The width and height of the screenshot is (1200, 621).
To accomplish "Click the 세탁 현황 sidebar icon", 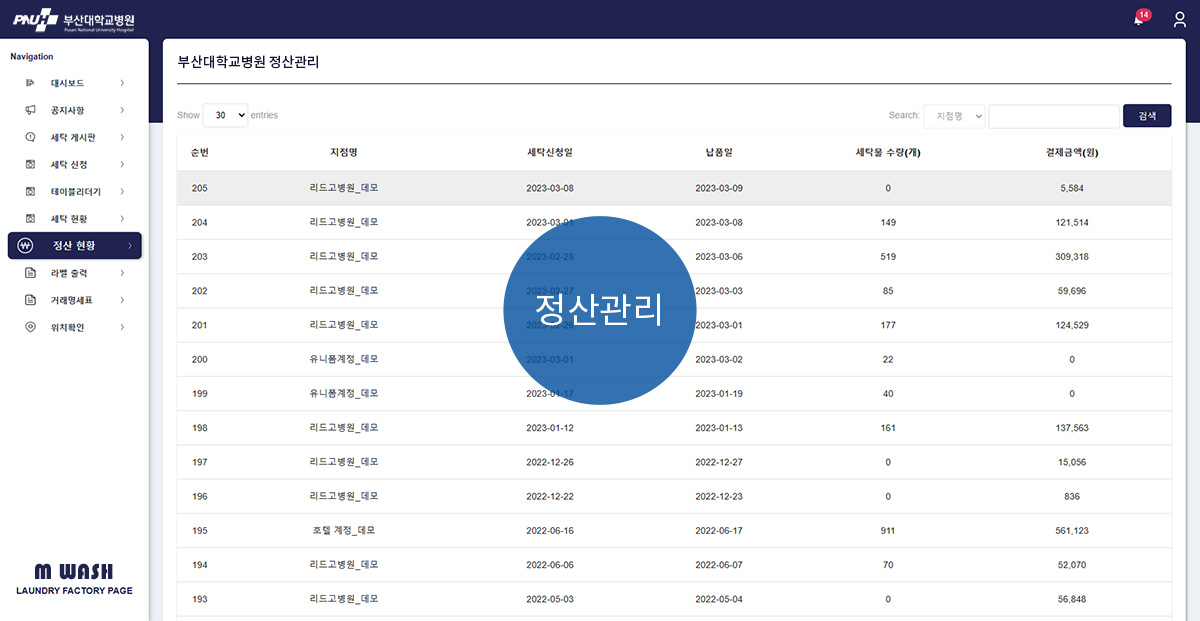I will click(30, 218).
